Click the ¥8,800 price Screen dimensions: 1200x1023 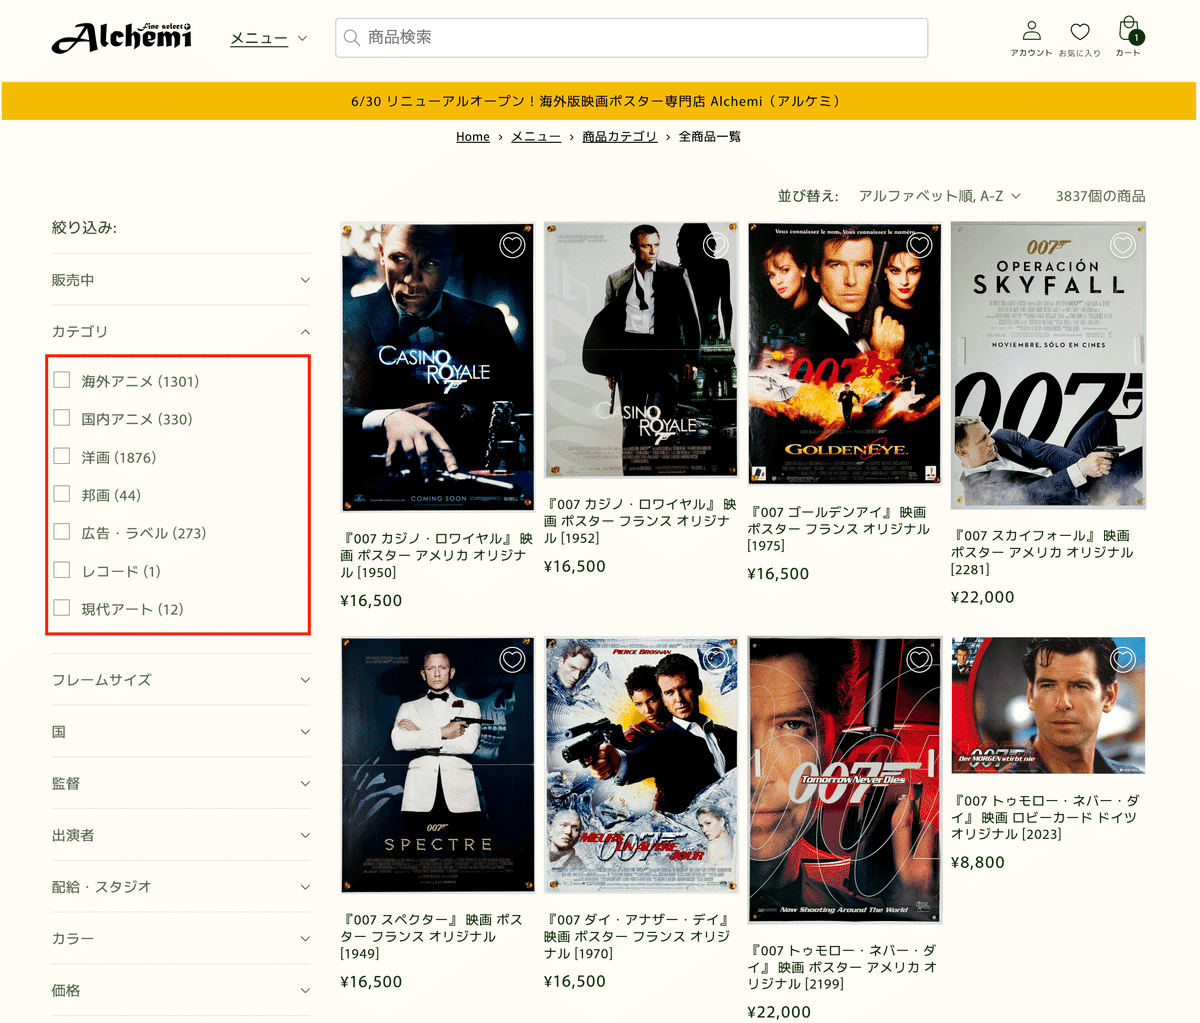pos(978,862)
